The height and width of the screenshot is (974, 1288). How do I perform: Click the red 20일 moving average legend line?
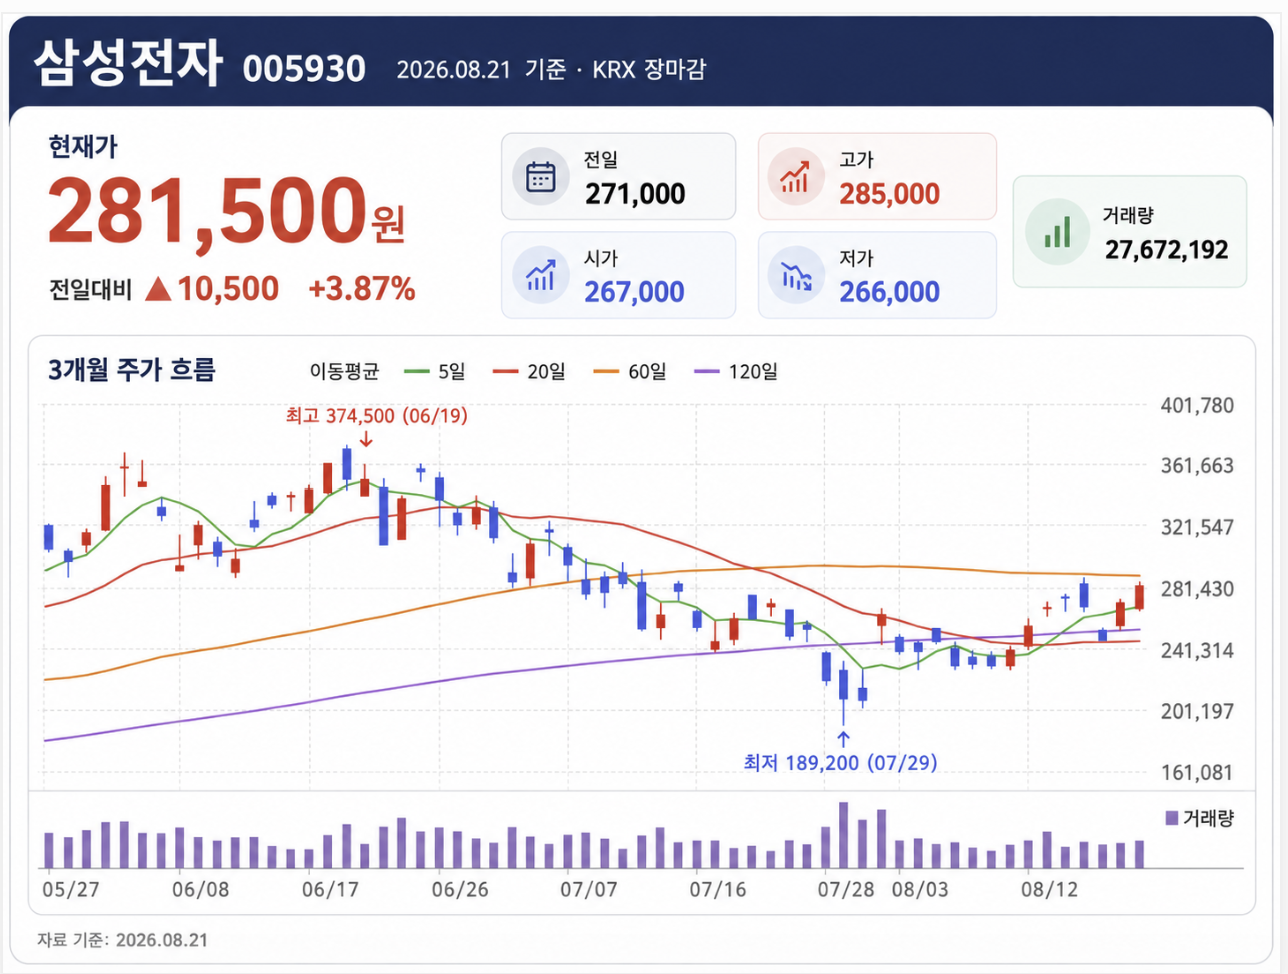(x=506, y=372)
